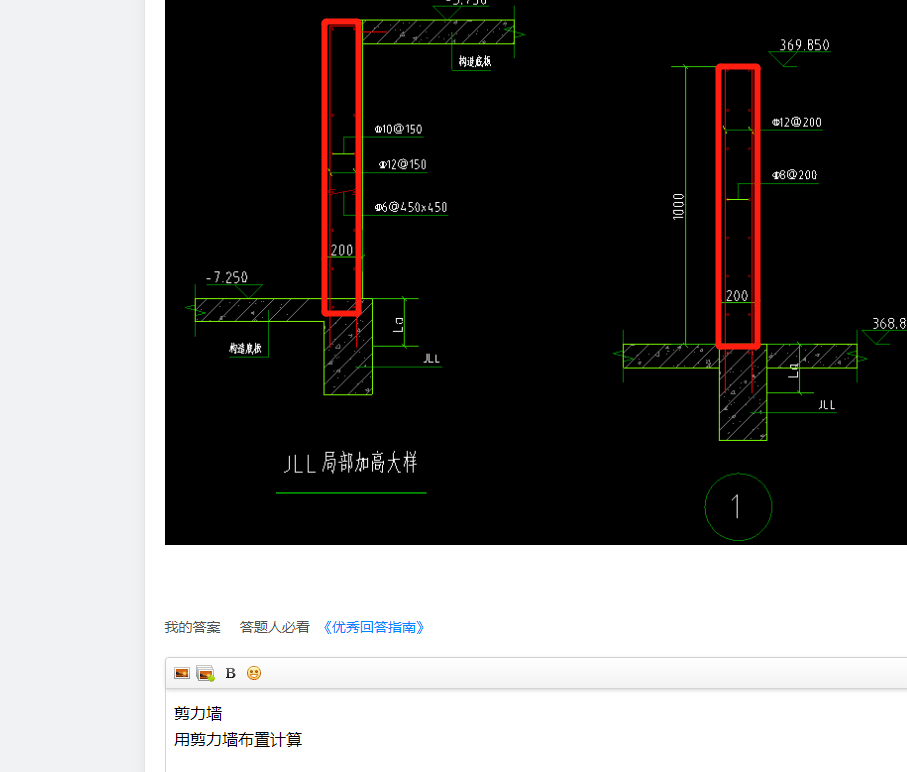Click the CAD drawing image of JLL detail
The image size is (907, 772).
[x=536, y=272]
